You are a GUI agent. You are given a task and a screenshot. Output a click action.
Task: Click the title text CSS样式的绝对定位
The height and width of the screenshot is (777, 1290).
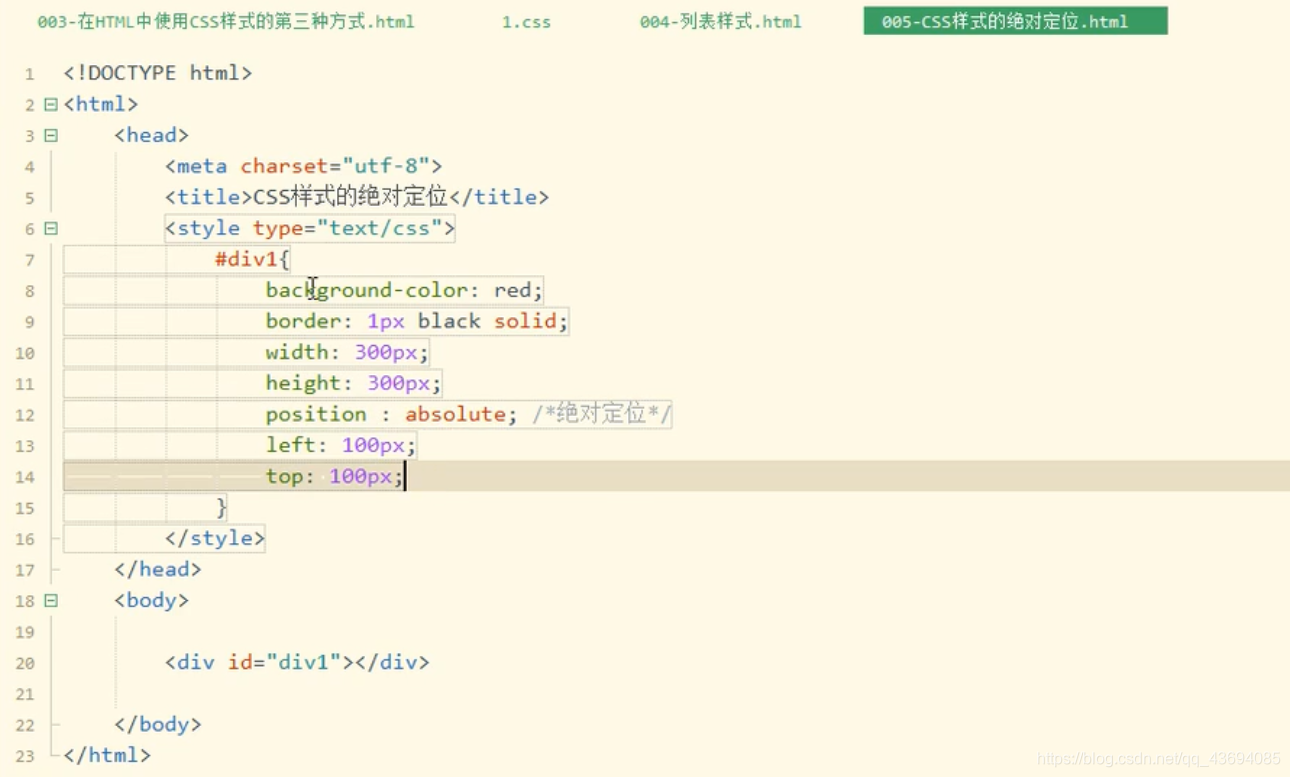tap(350, 197)
